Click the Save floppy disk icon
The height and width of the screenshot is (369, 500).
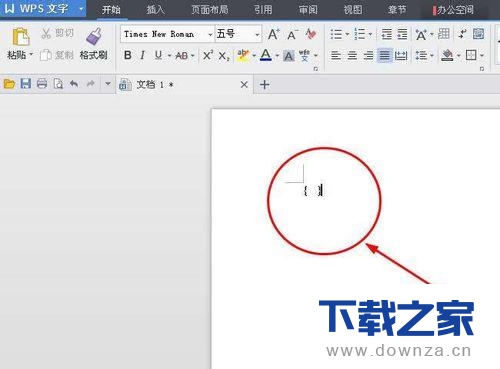(x=26, y=84)
